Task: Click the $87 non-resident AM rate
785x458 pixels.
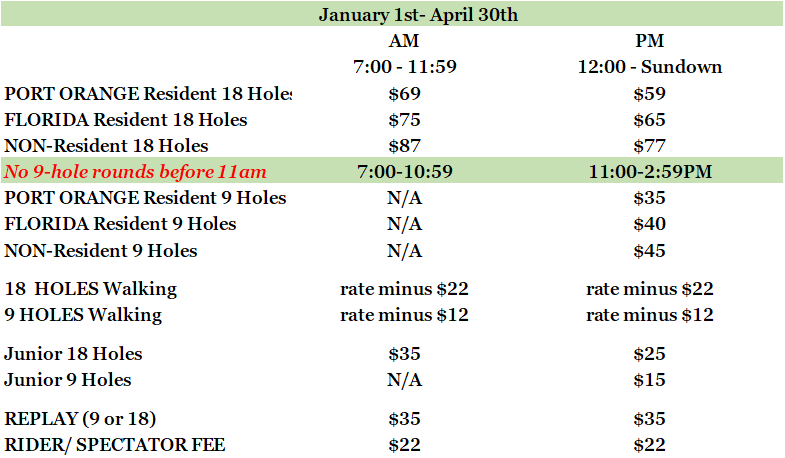Action: [404, 146]
